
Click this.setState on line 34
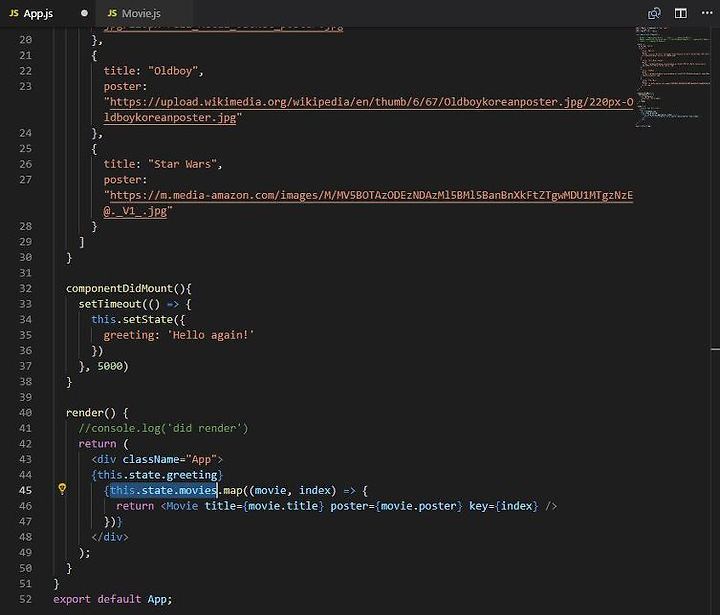(132, 319)
